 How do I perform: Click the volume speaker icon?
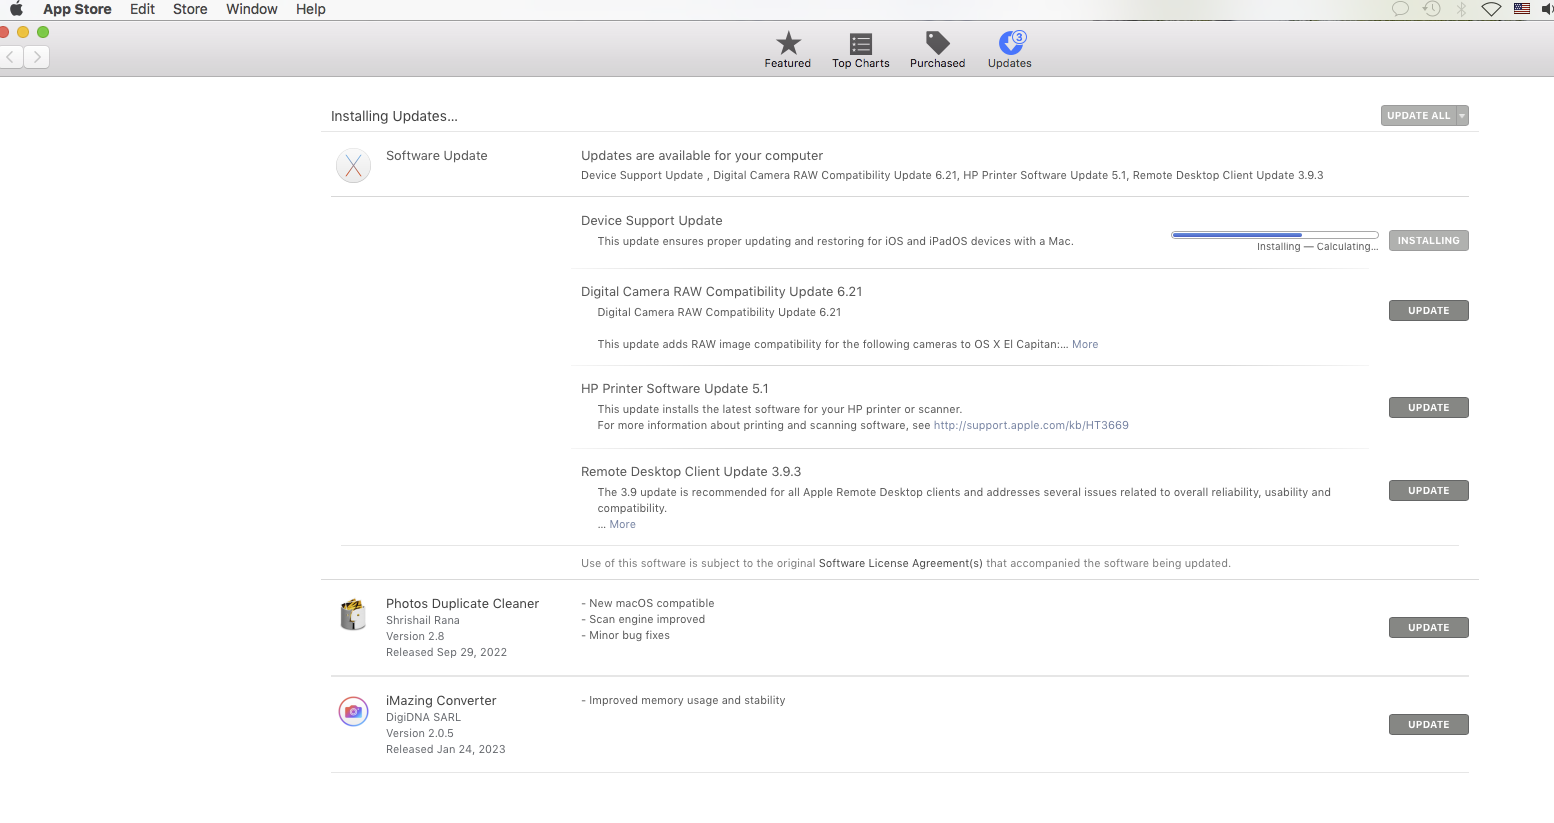(1548, 9)
